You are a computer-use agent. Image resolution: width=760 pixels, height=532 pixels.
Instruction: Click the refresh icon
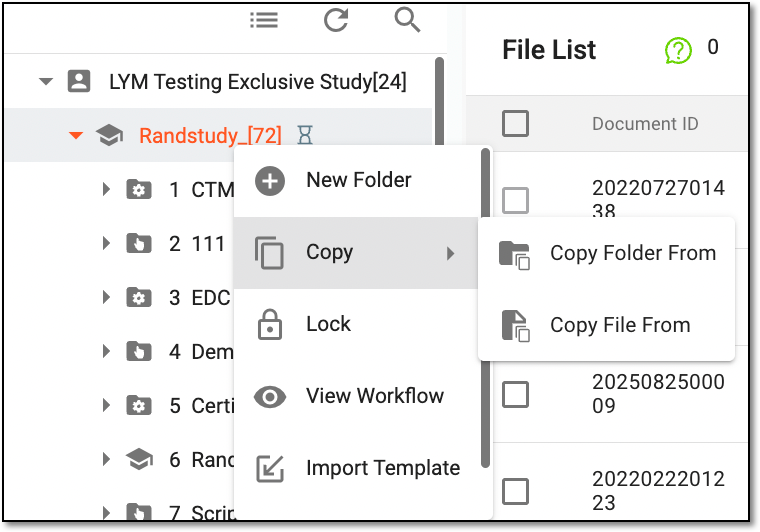[336, 20]
